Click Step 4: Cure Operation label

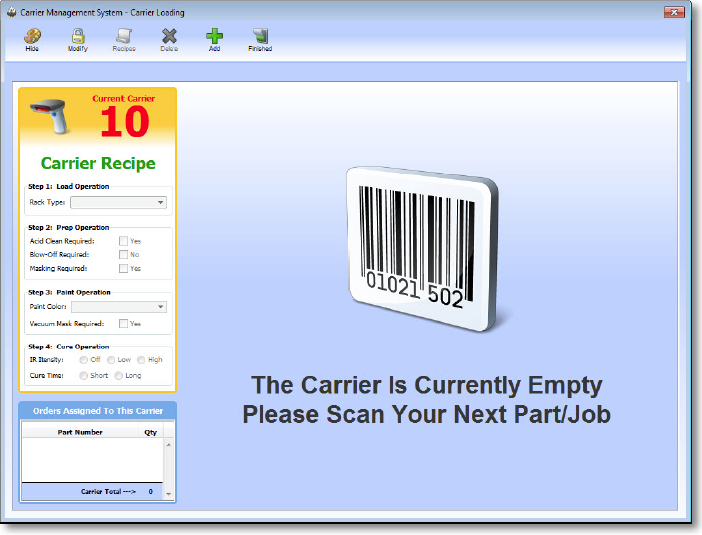tap(68, 347)
